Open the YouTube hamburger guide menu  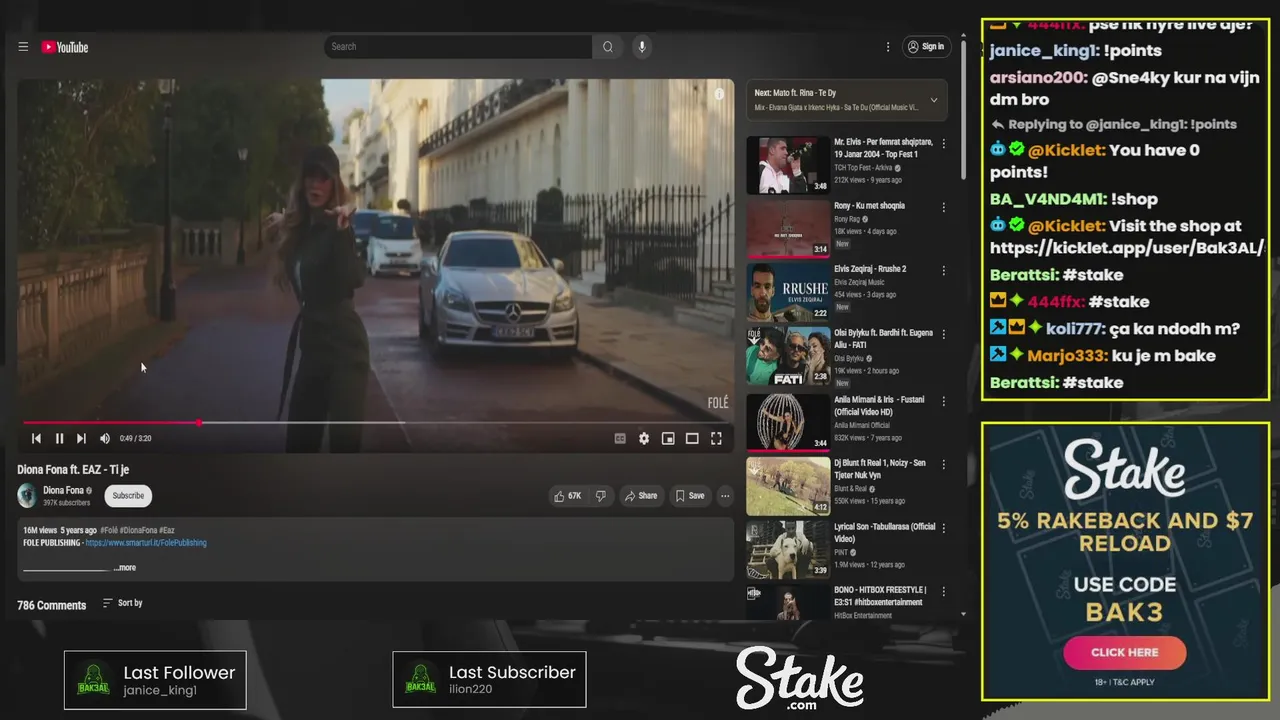(x=23, y=47)
